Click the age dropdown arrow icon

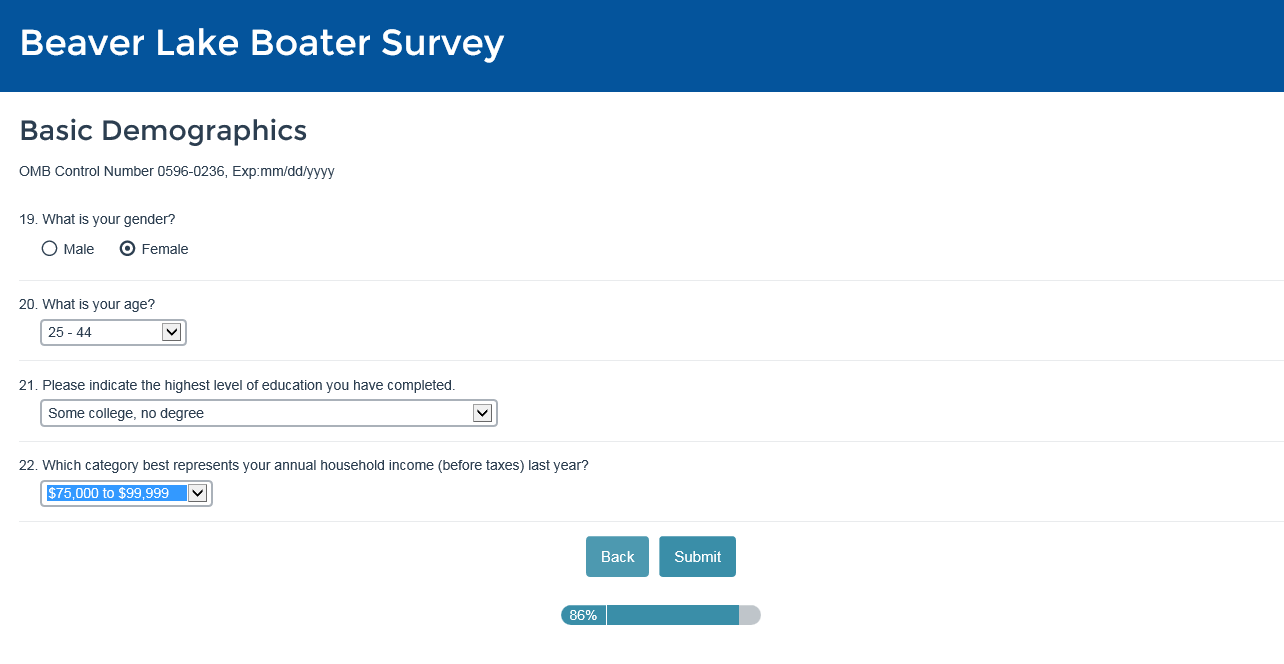(x=171, y=332)
